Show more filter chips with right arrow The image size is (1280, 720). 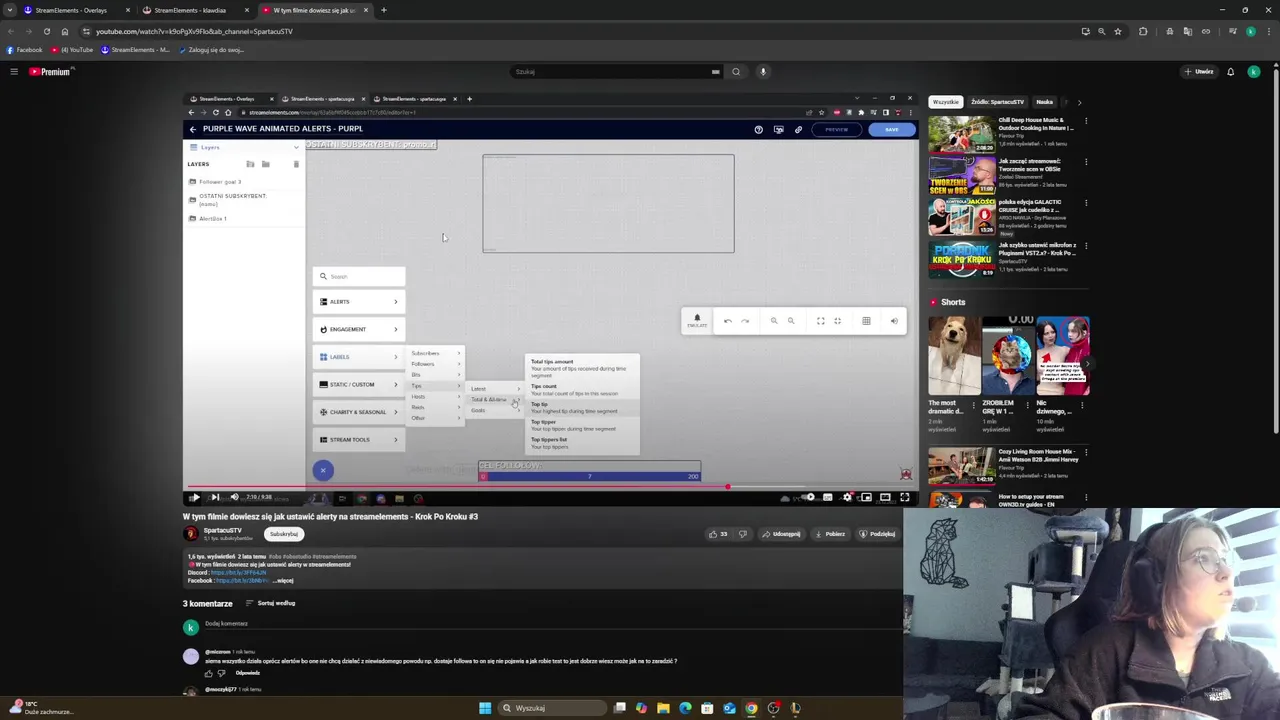(1079, 102)
